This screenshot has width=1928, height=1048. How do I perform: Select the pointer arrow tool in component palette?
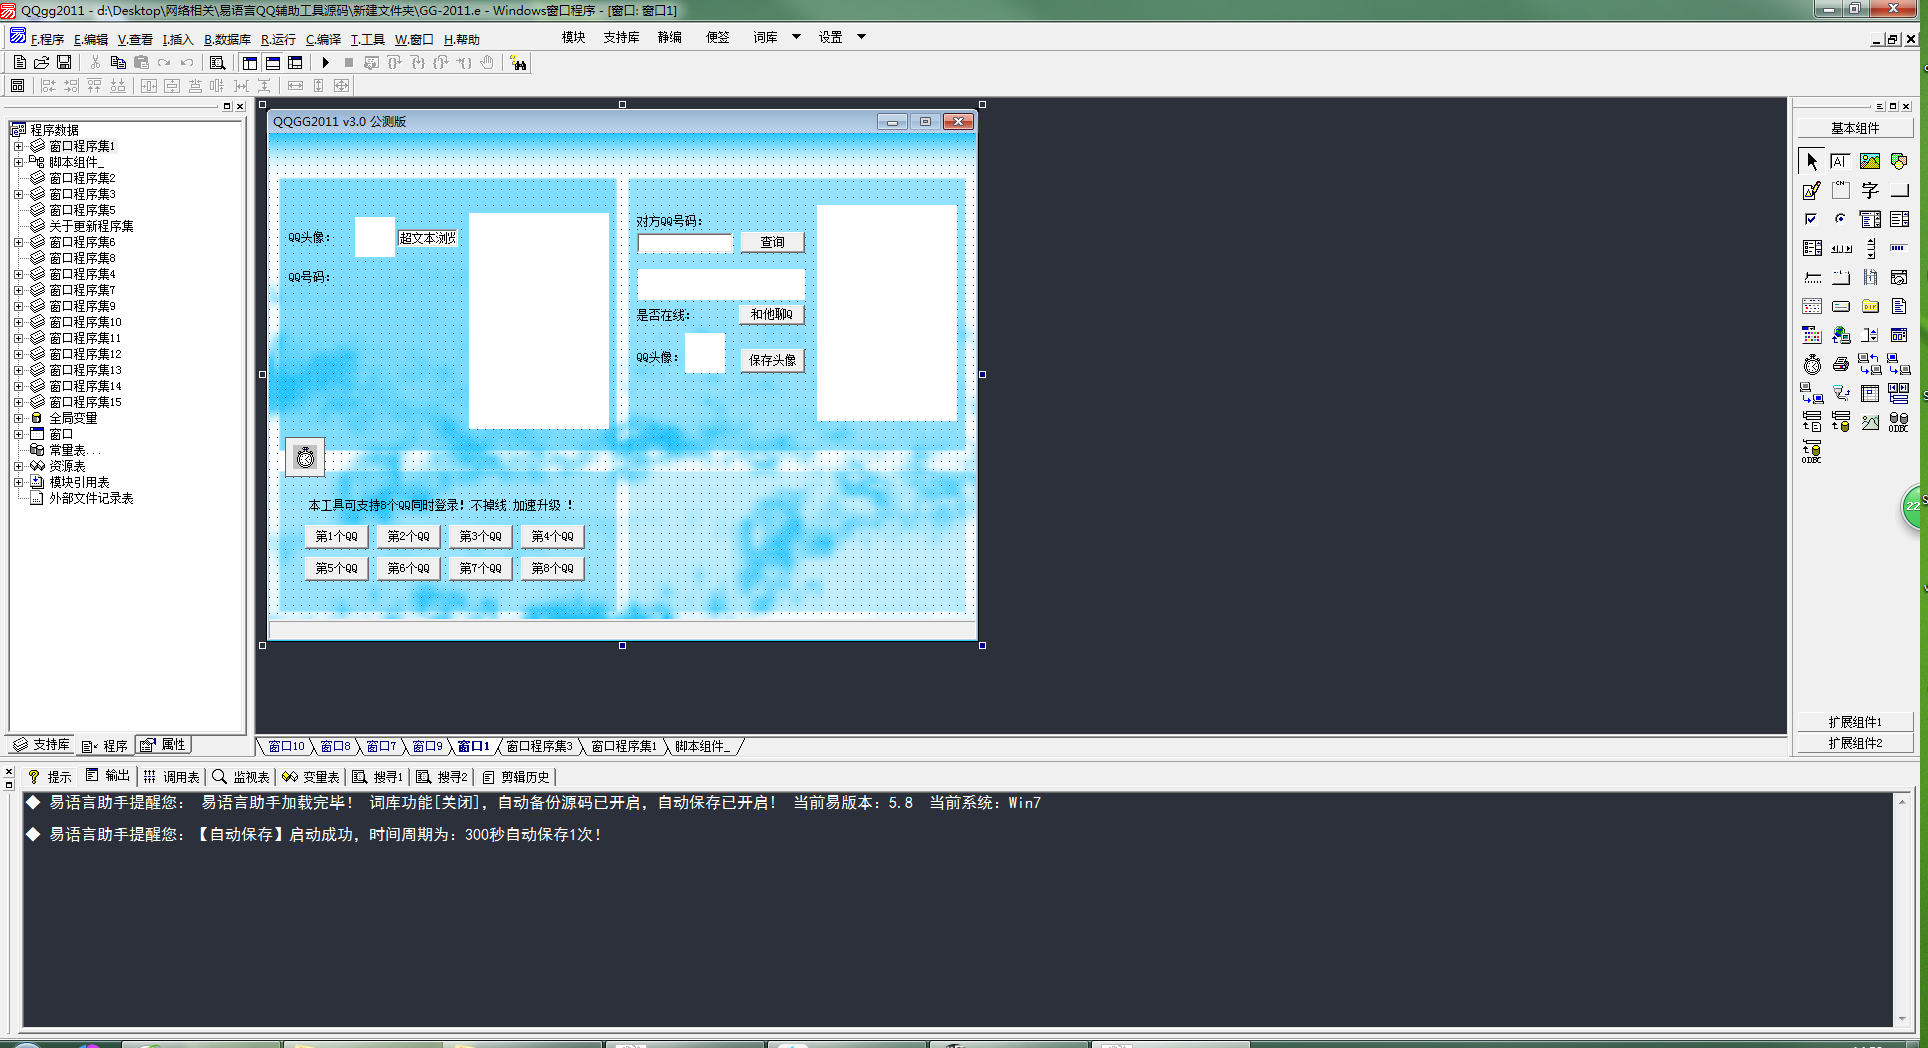[x=1811, y=161]
